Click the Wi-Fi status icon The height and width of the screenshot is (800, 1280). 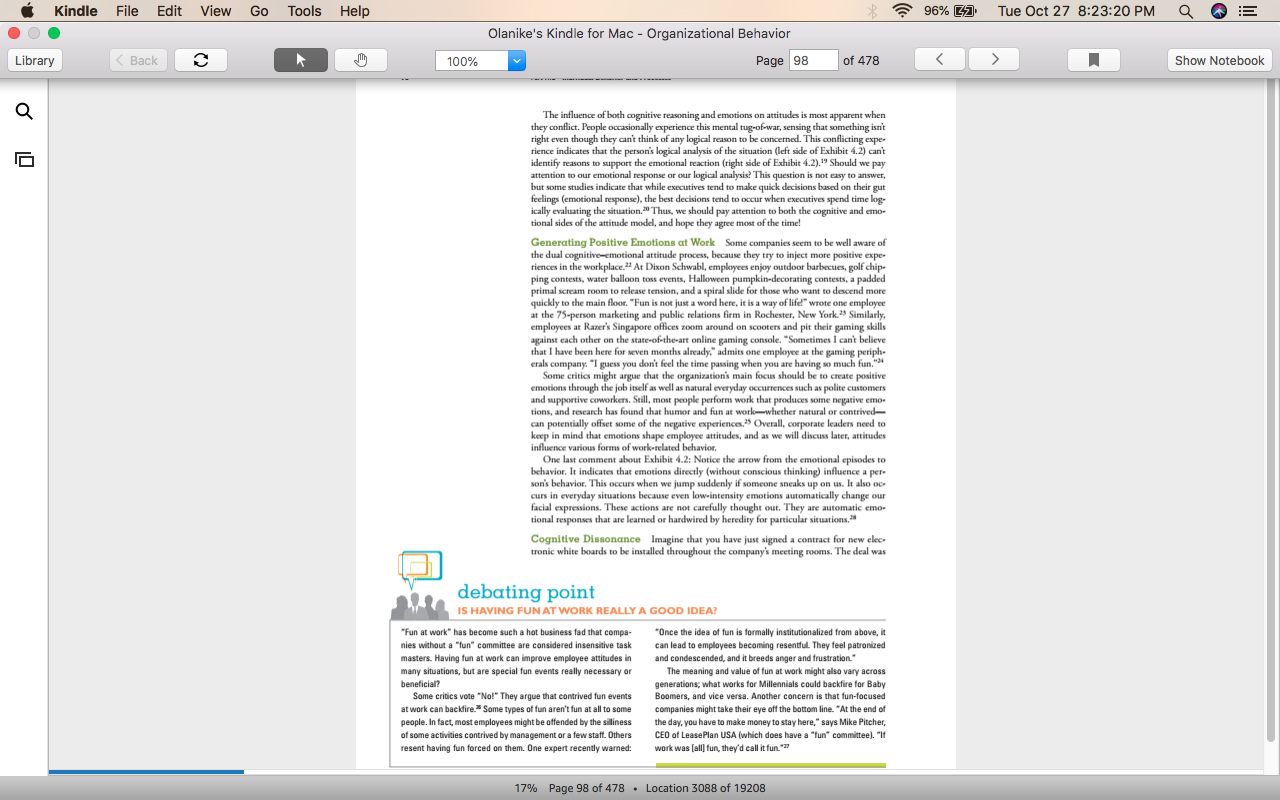[903, 11]
